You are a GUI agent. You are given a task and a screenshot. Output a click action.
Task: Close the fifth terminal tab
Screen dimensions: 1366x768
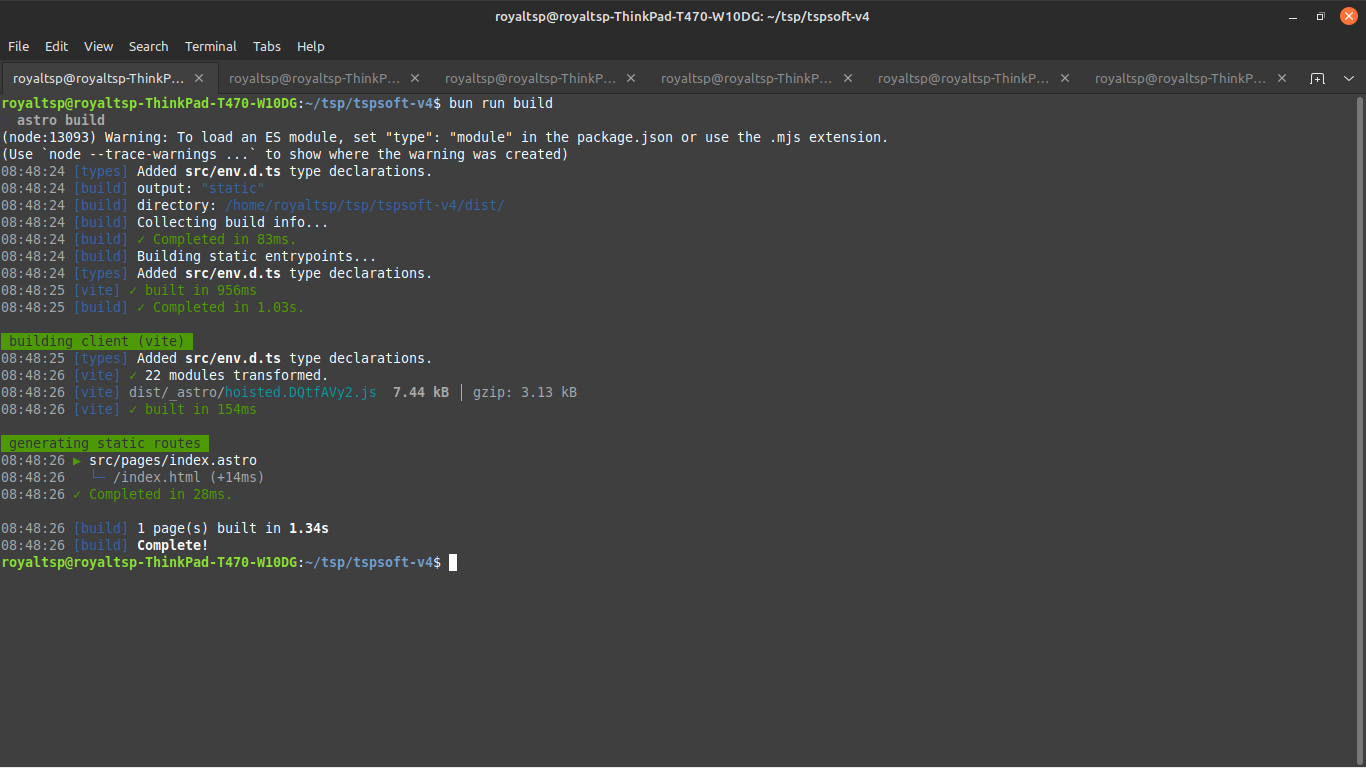click(x=1065, y=78)
